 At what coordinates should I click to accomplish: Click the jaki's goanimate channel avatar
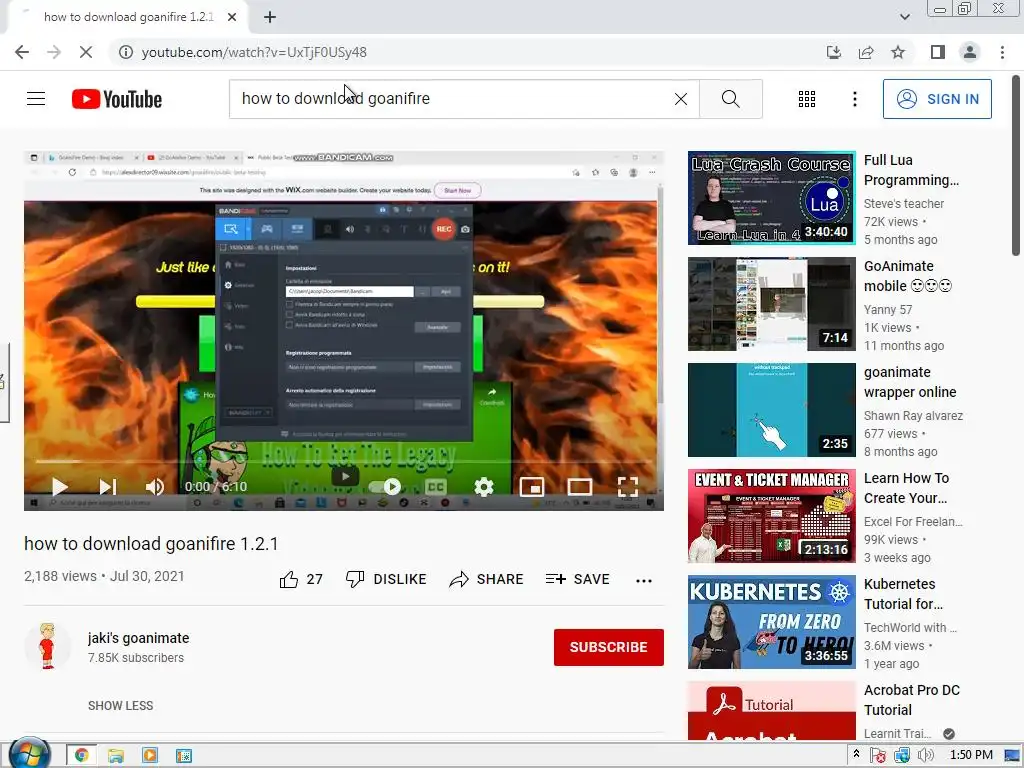(47, 646)
